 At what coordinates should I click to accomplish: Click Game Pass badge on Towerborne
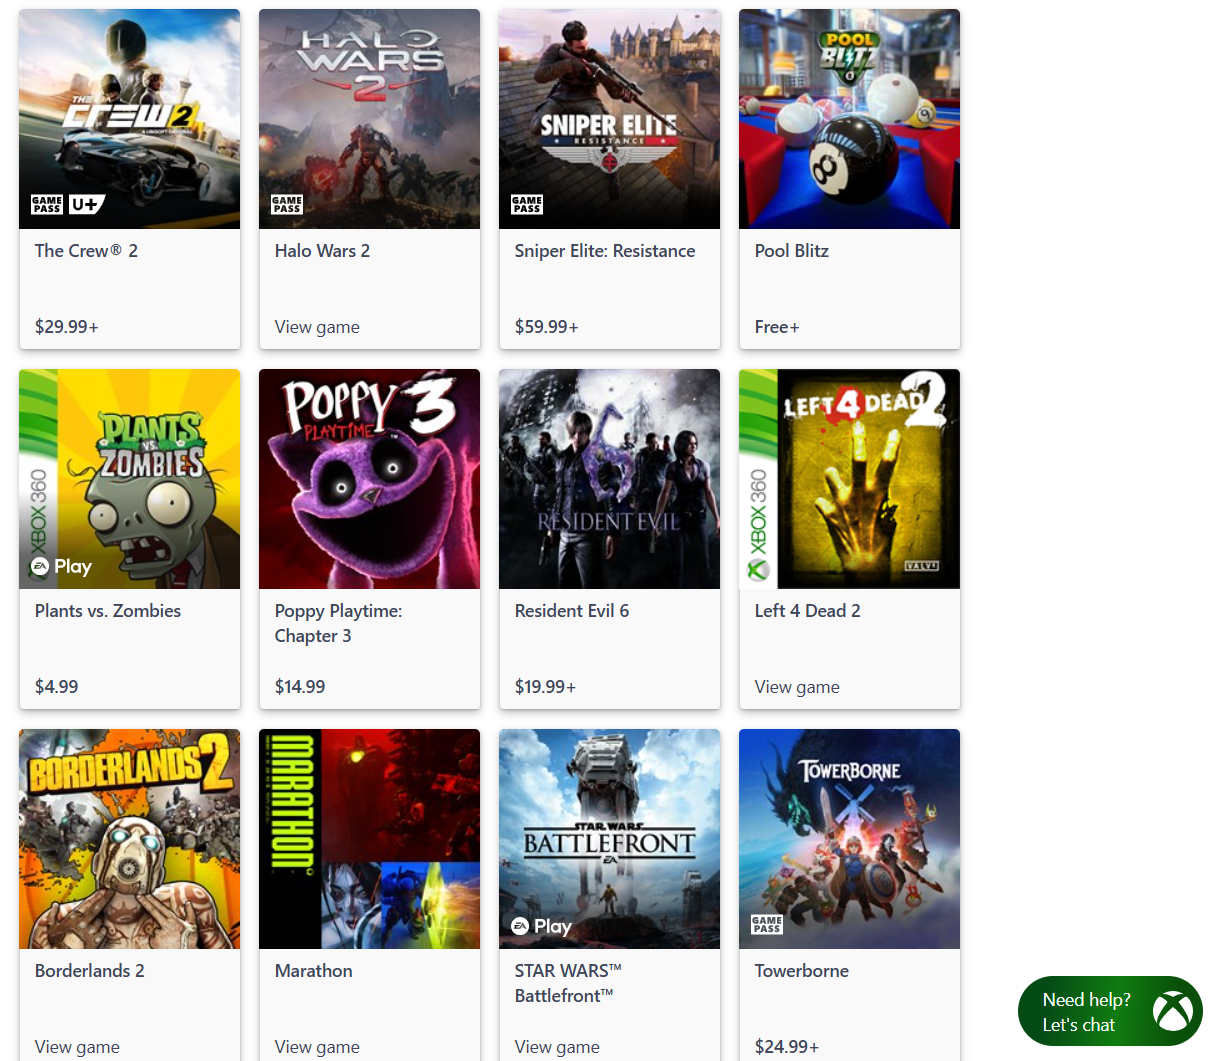[x=767, y=925]
